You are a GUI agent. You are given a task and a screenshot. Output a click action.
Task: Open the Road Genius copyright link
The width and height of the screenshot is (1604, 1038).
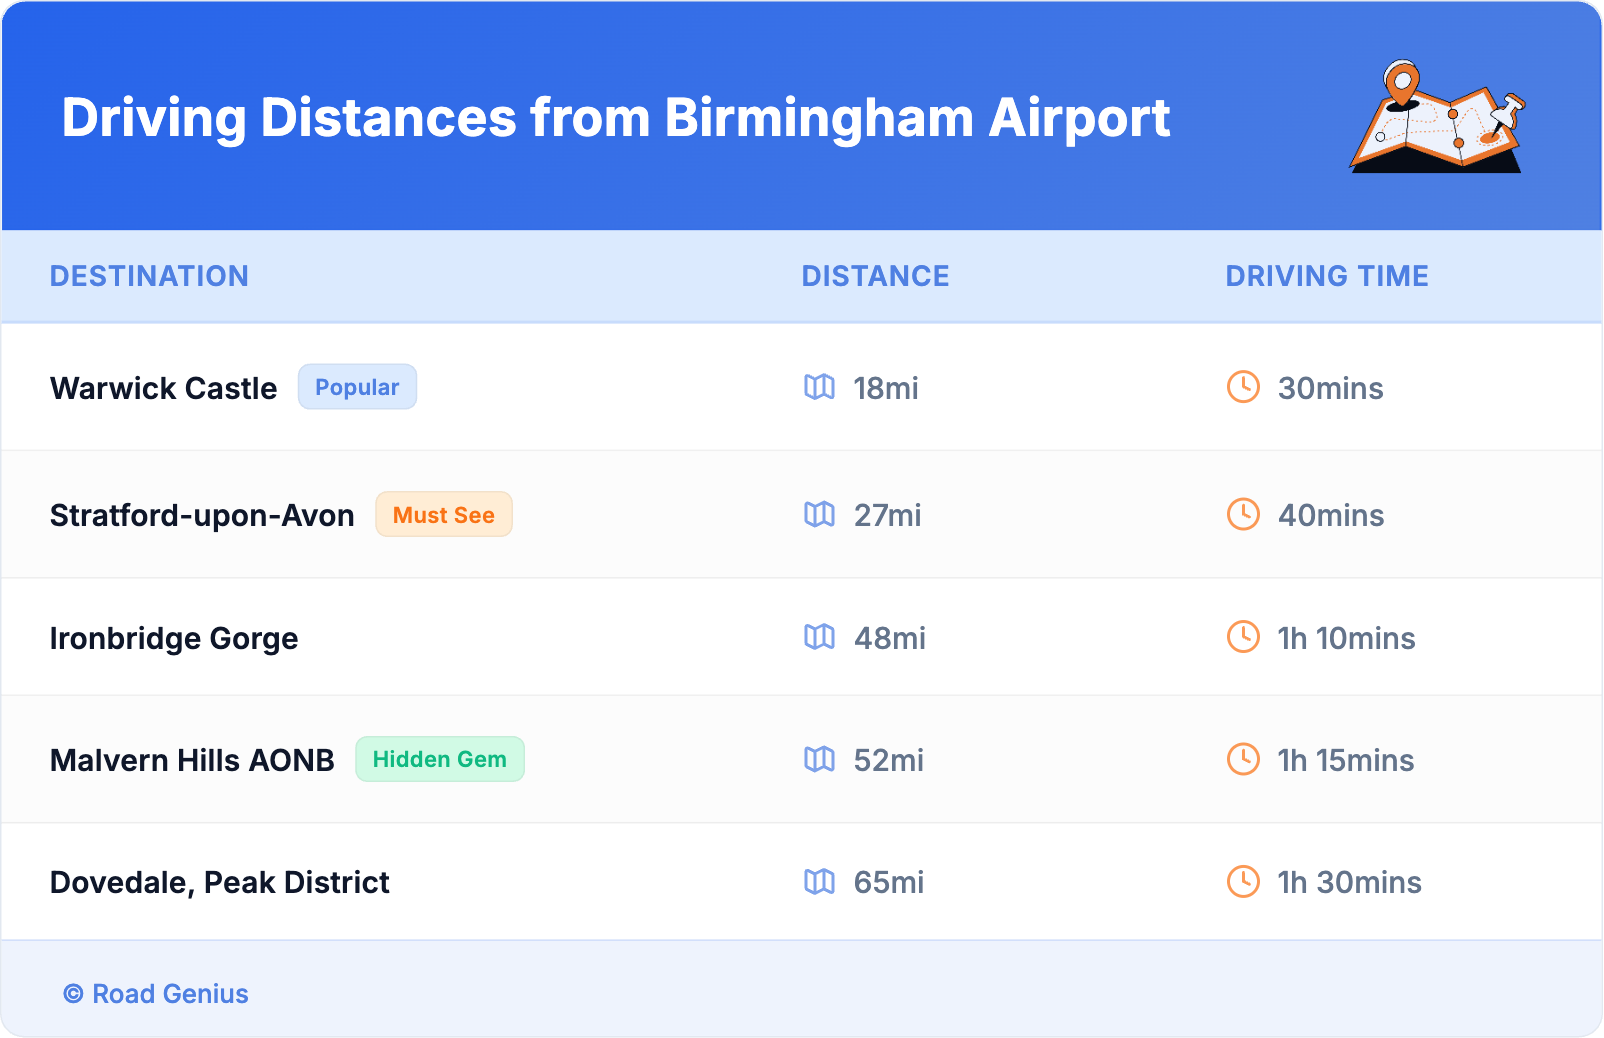coord(157,993)
